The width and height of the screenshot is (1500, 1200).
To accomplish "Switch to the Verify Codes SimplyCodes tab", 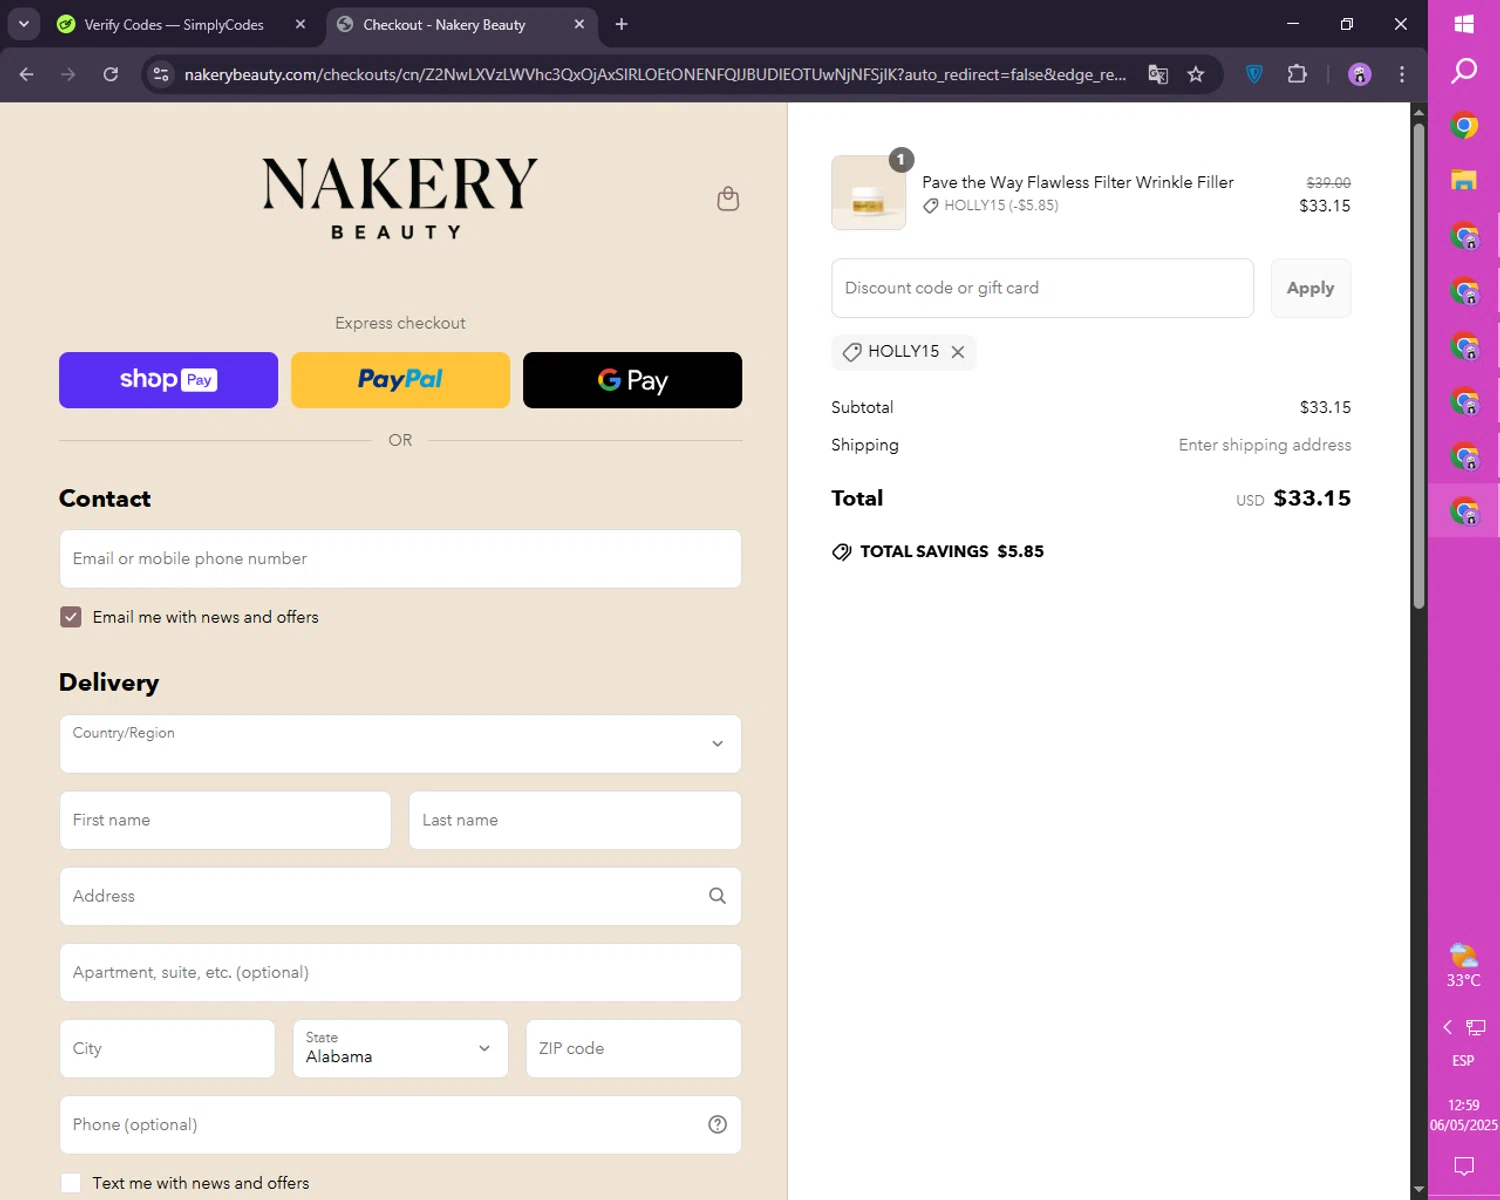I will pyautogui.click(x=174, y=25).
